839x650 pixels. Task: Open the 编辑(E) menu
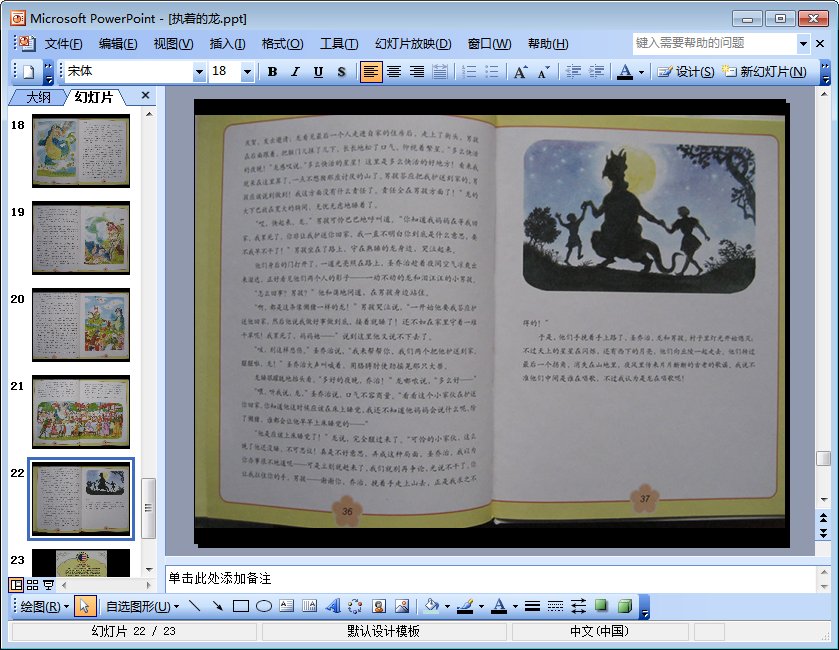118,44
